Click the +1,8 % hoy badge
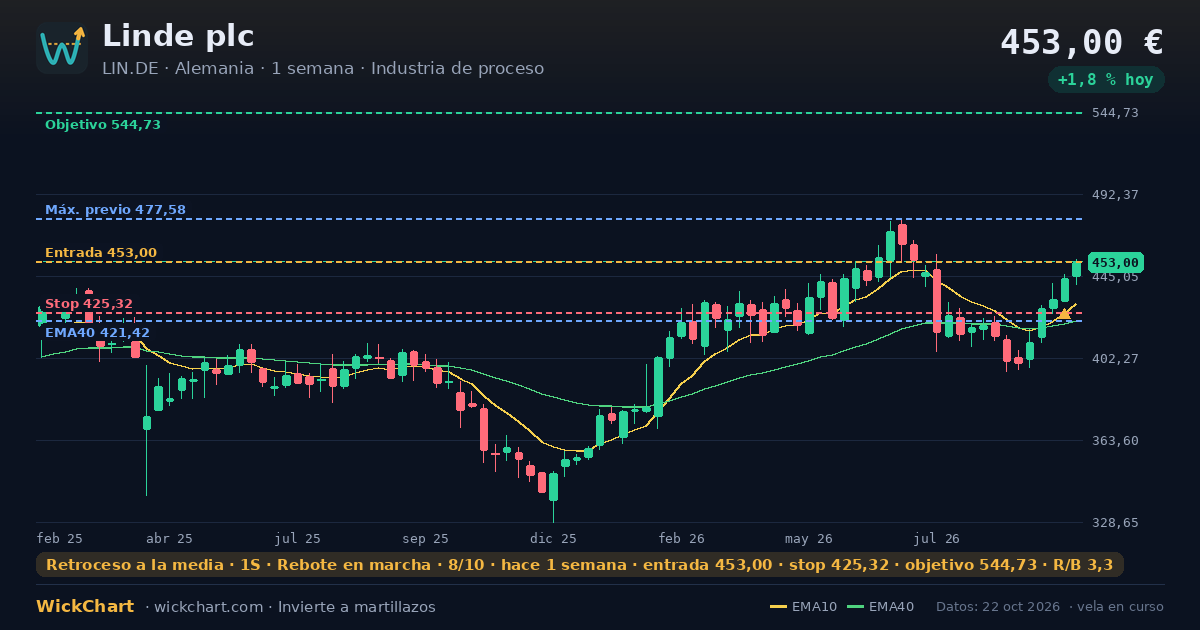Image resolution: width=1200 pixels, height=630 pixels. point(1106,80)
